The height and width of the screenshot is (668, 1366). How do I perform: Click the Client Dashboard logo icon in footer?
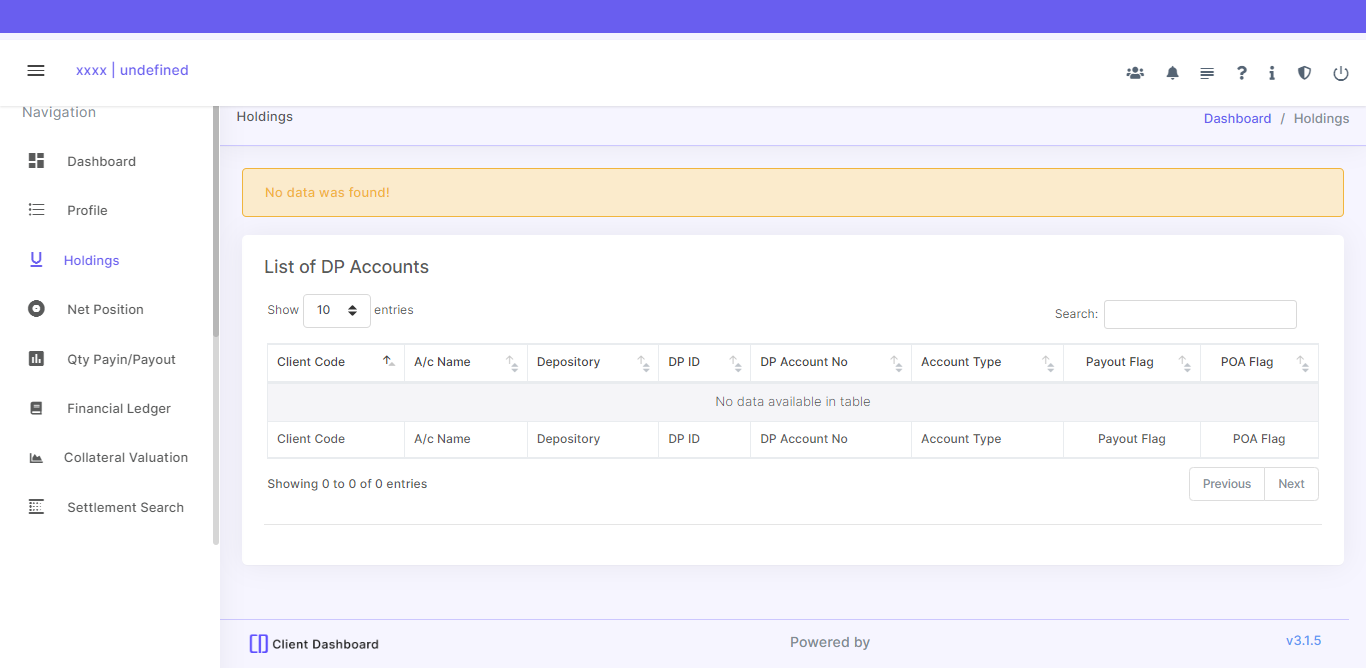point(258,644)
